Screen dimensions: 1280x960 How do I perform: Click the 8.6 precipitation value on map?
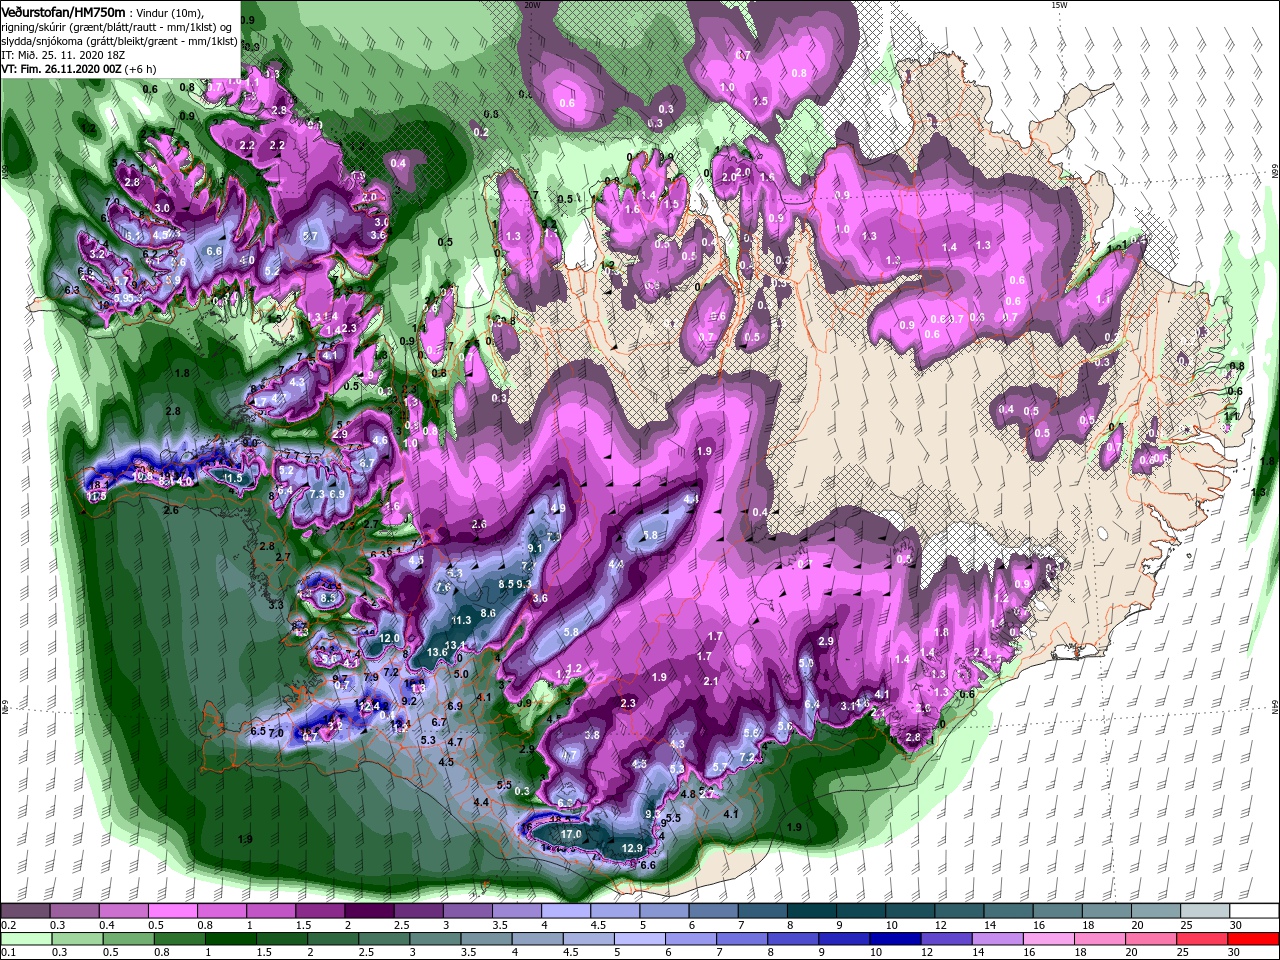488,613
